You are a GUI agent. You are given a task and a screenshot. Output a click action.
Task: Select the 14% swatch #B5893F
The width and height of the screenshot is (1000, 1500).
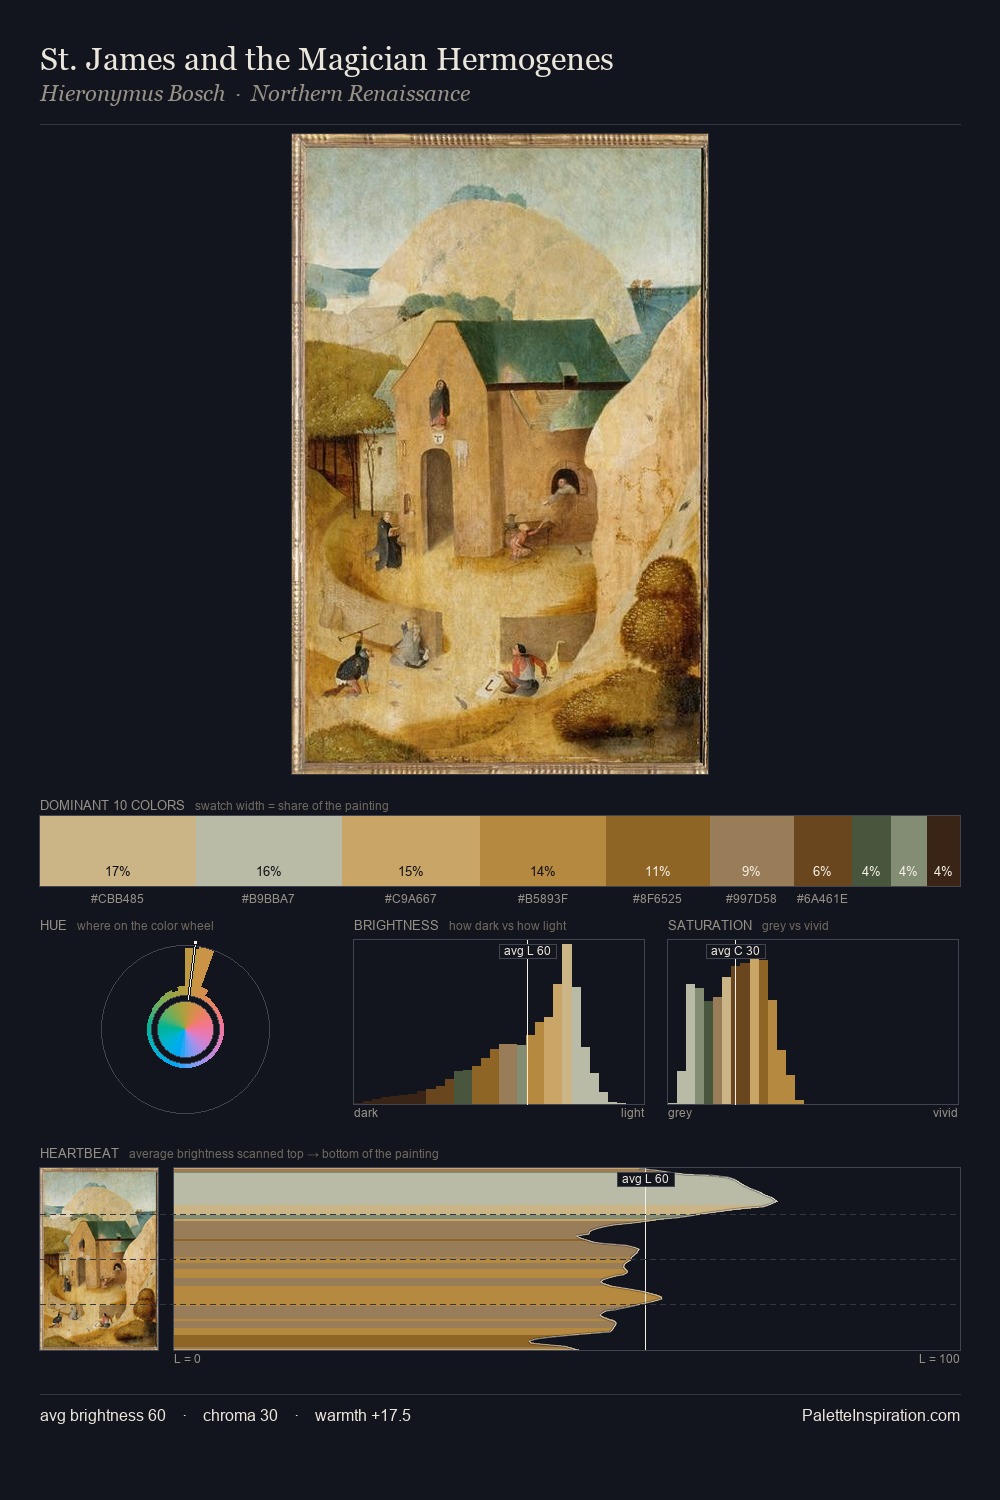tap(543, 851)
